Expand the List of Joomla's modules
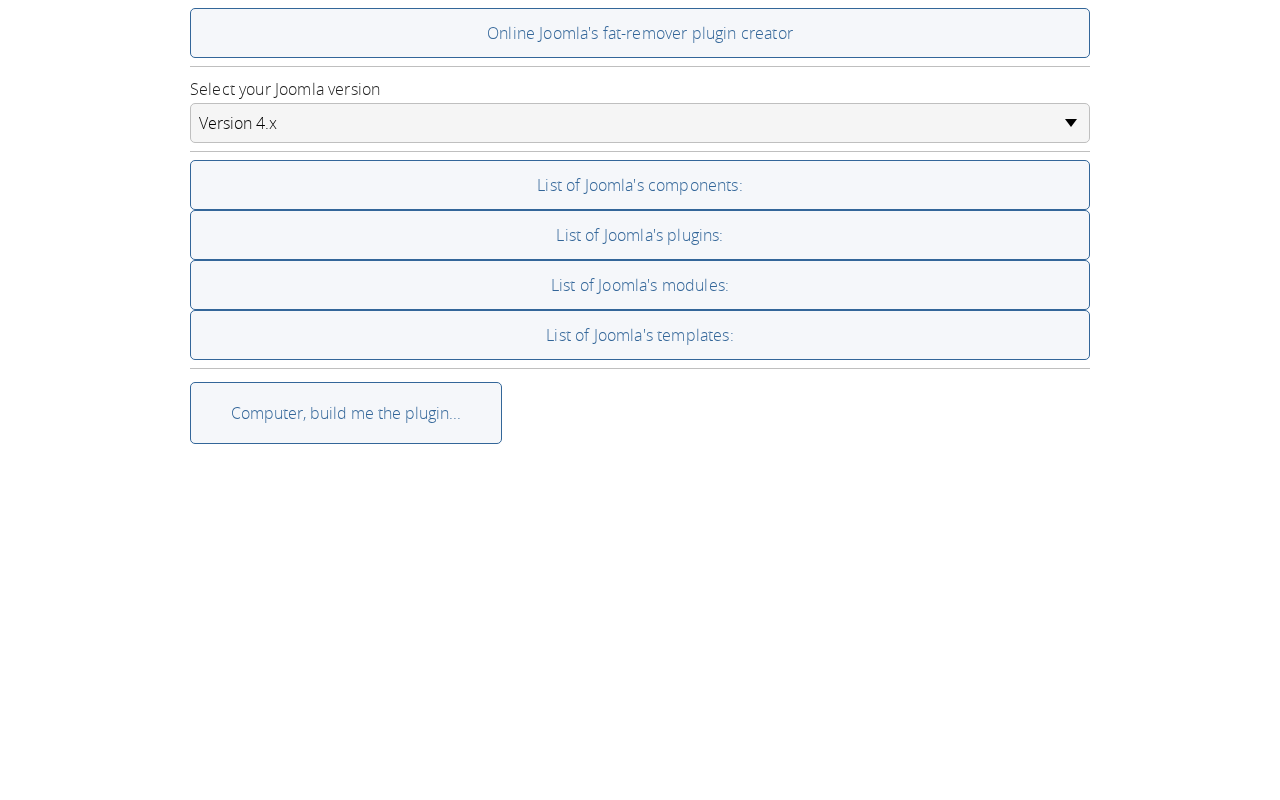This screenshot has width=1280, height=800. [x=639, y=285]
